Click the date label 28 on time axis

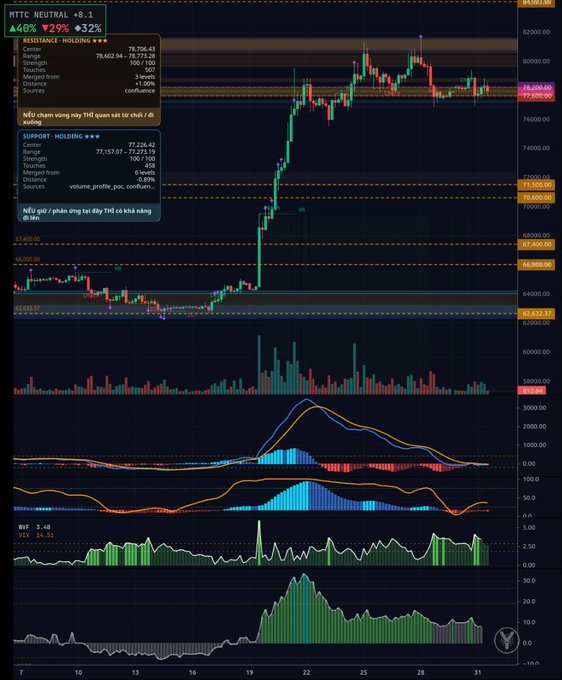tap(420, 673)
